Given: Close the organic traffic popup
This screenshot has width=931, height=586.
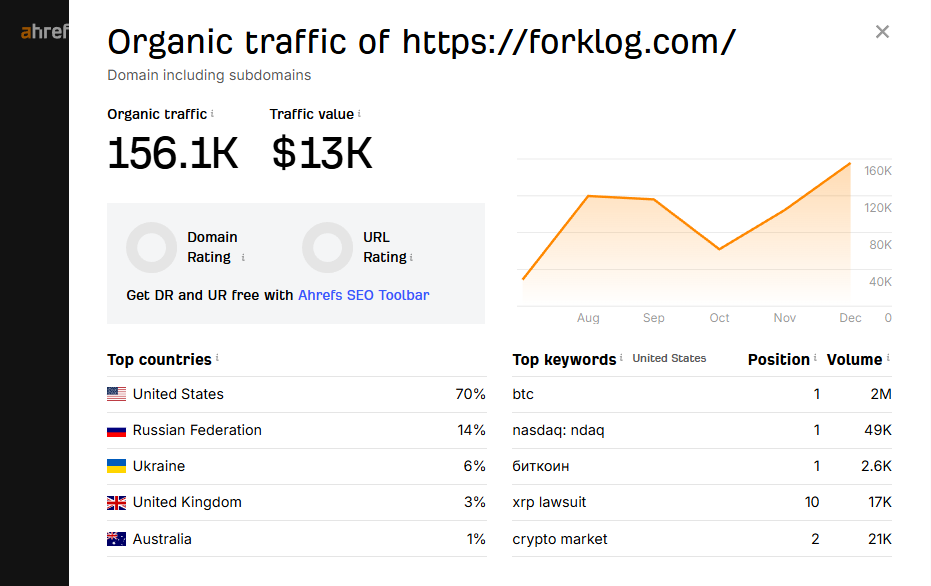Looking at the screenshot, I should tap(882, 32).
